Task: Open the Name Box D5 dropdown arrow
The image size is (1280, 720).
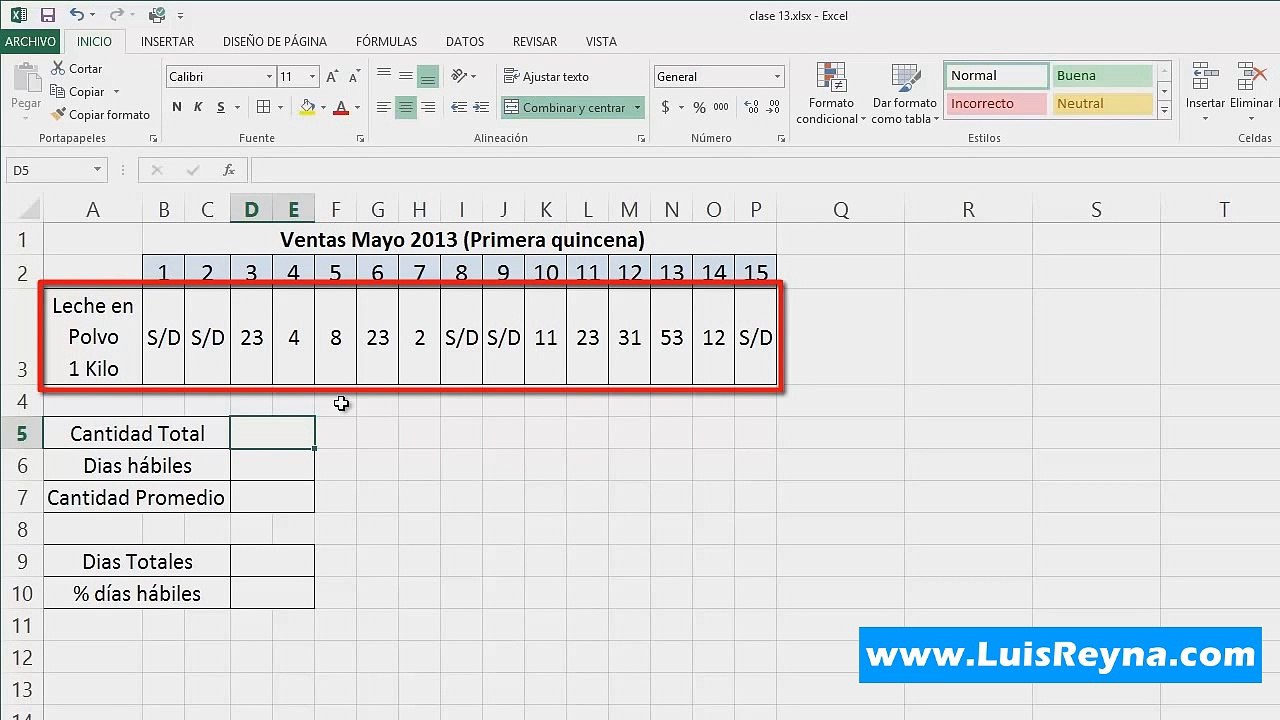Action: pyautogui.click(x=97, y=170)
